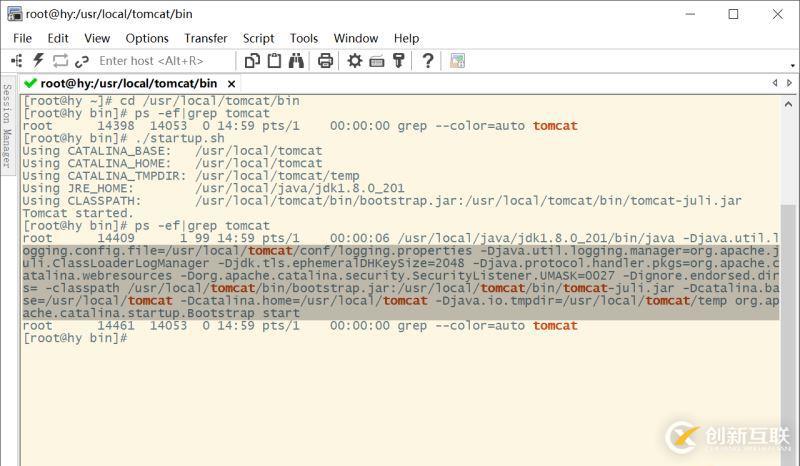Click the 'Using JRE_HOME:' line

(x=213, y=188)
